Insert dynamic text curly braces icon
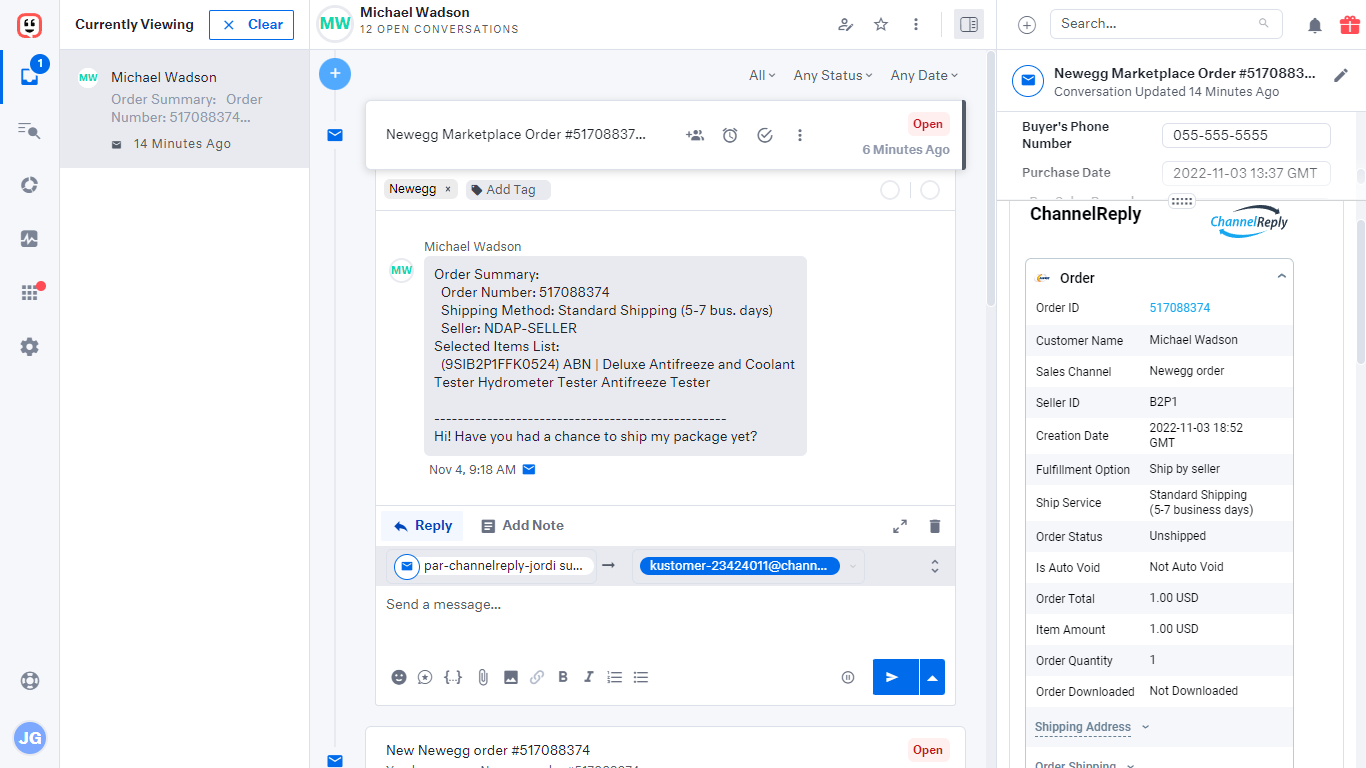The image size is (1366, 768). click(x=453, y=677)
